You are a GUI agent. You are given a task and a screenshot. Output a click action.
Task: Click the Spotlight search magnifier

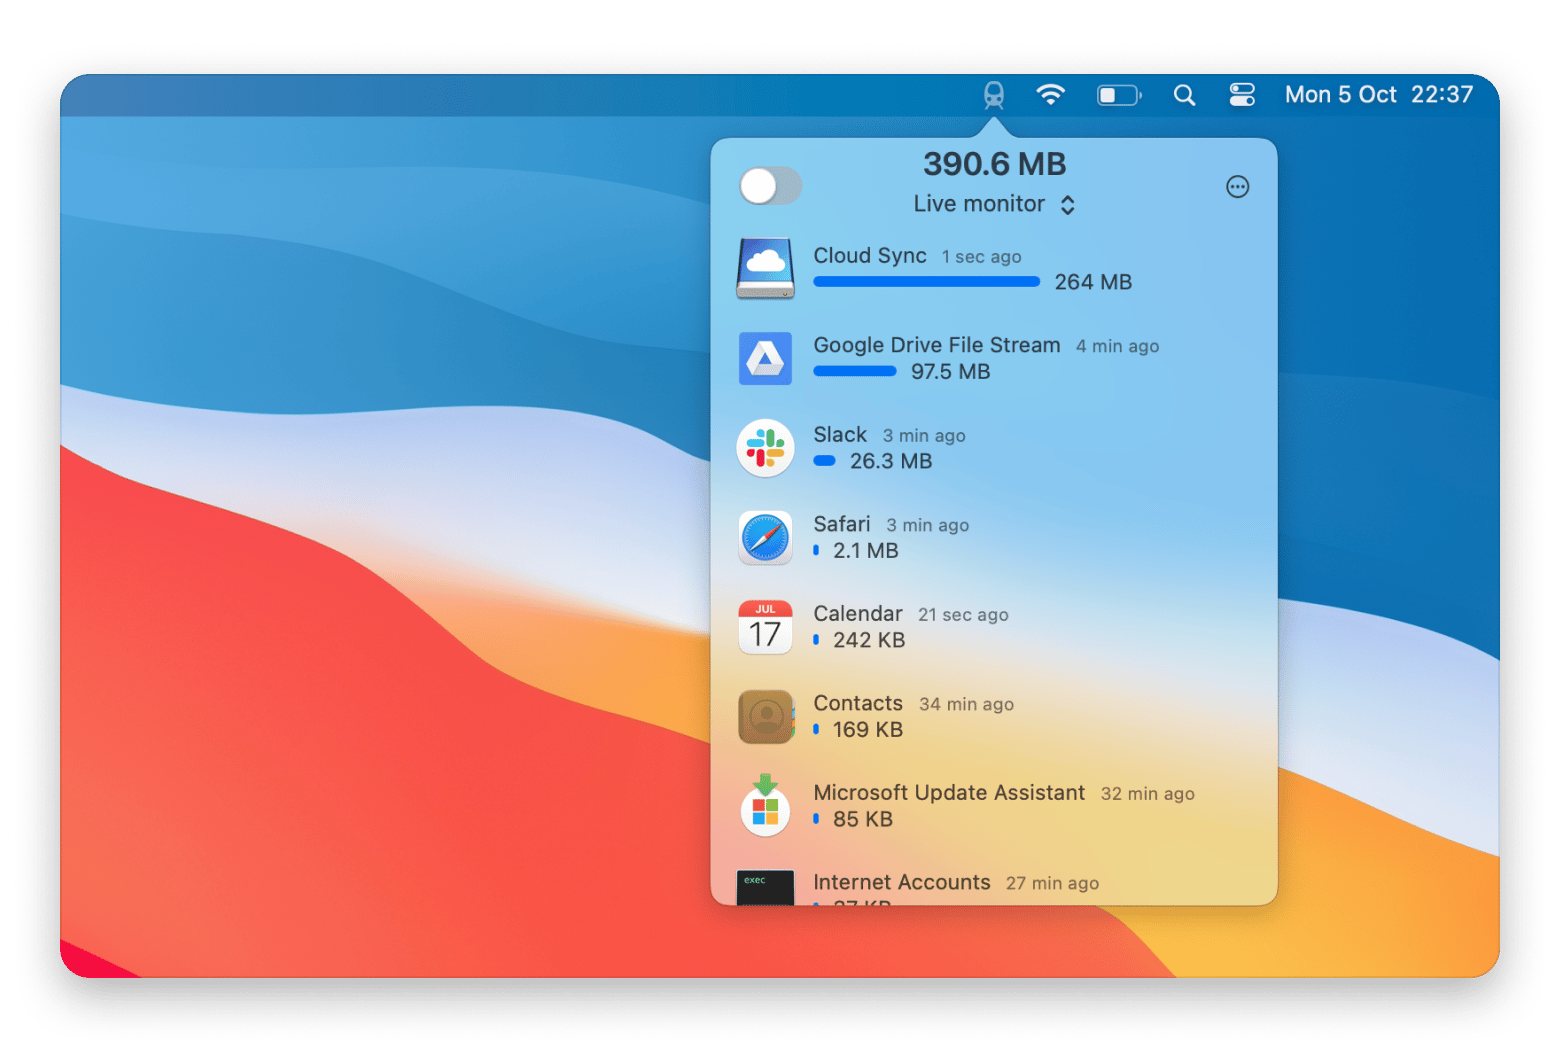(x=1184, y=95)
